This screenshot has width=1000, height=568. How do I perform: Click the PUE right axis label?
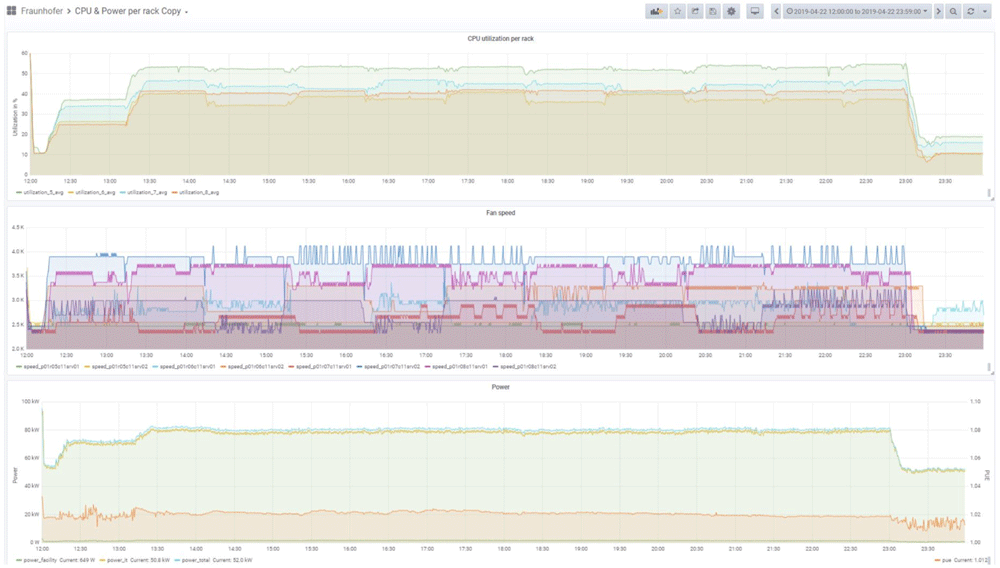coord(987,476)
